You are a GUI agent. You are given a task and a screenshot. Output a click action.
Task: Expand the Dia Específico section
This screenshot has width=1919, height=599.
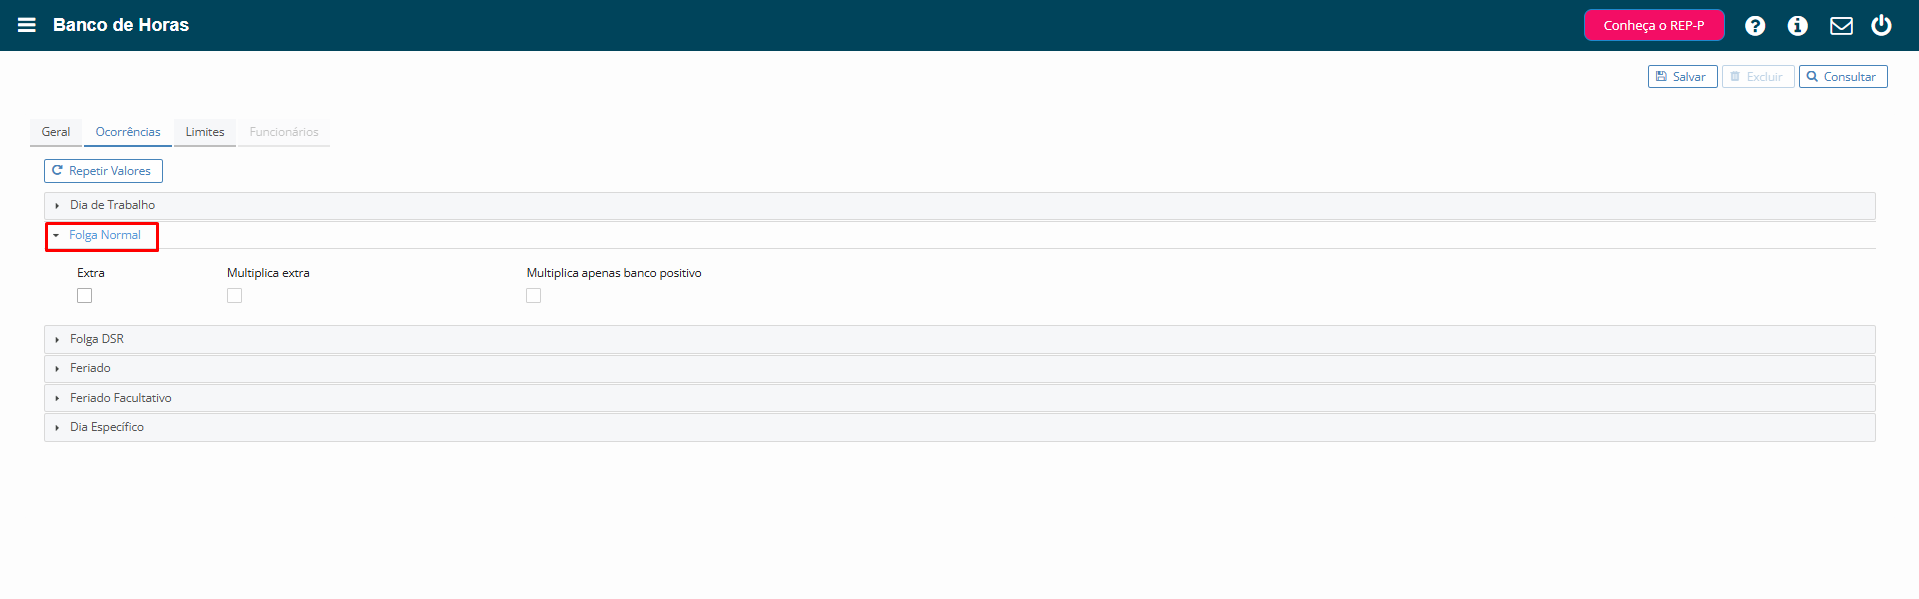pos(959,427)
